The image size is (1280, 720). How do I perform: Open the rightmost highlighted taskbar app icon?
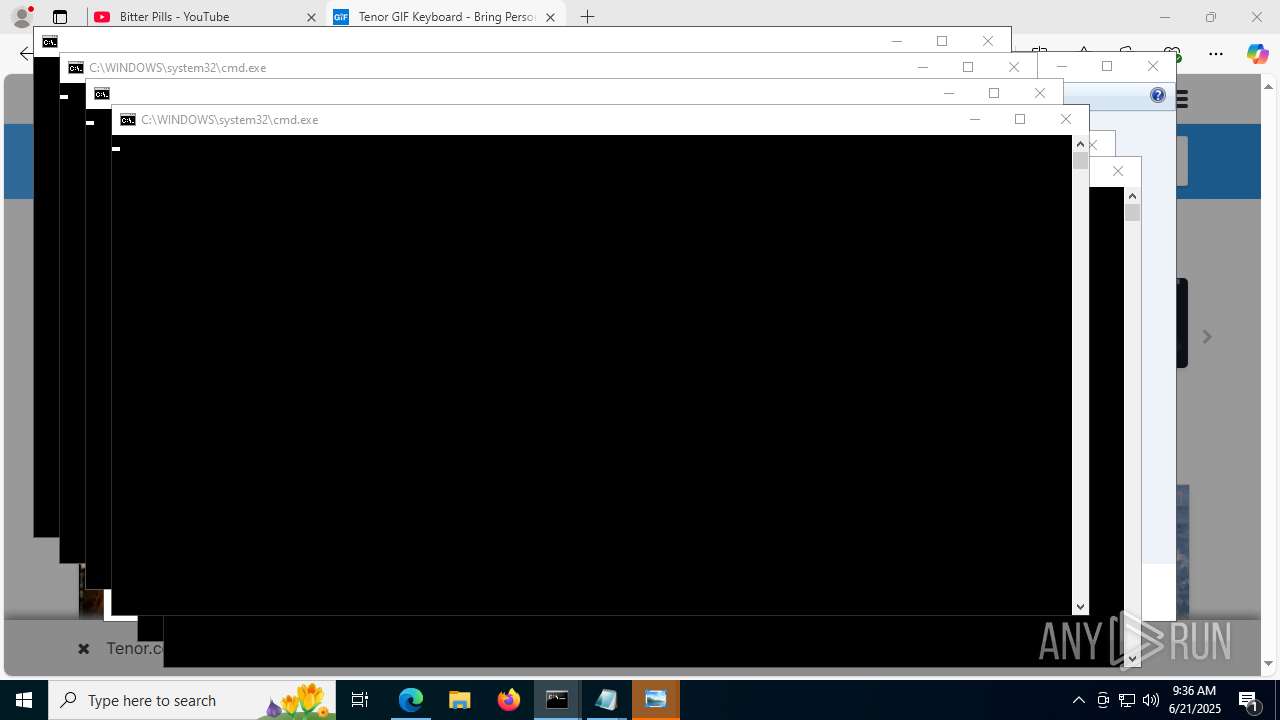coord(656,700)
